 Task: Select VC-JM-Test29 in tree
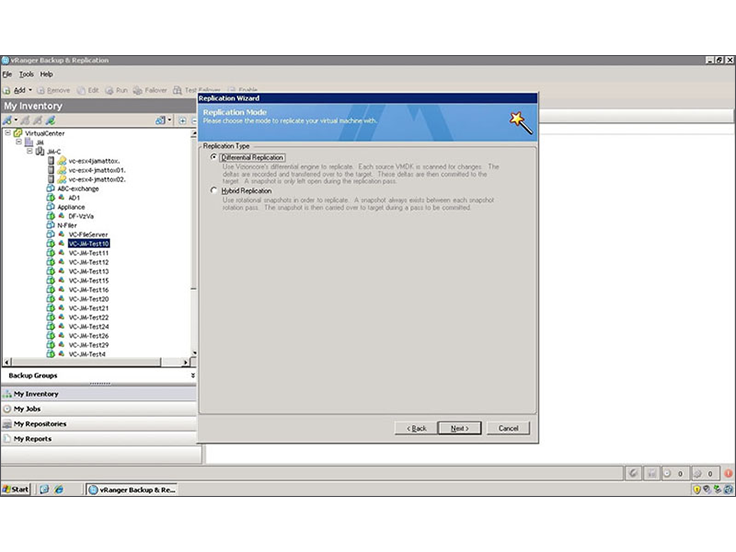click(89, 345)
